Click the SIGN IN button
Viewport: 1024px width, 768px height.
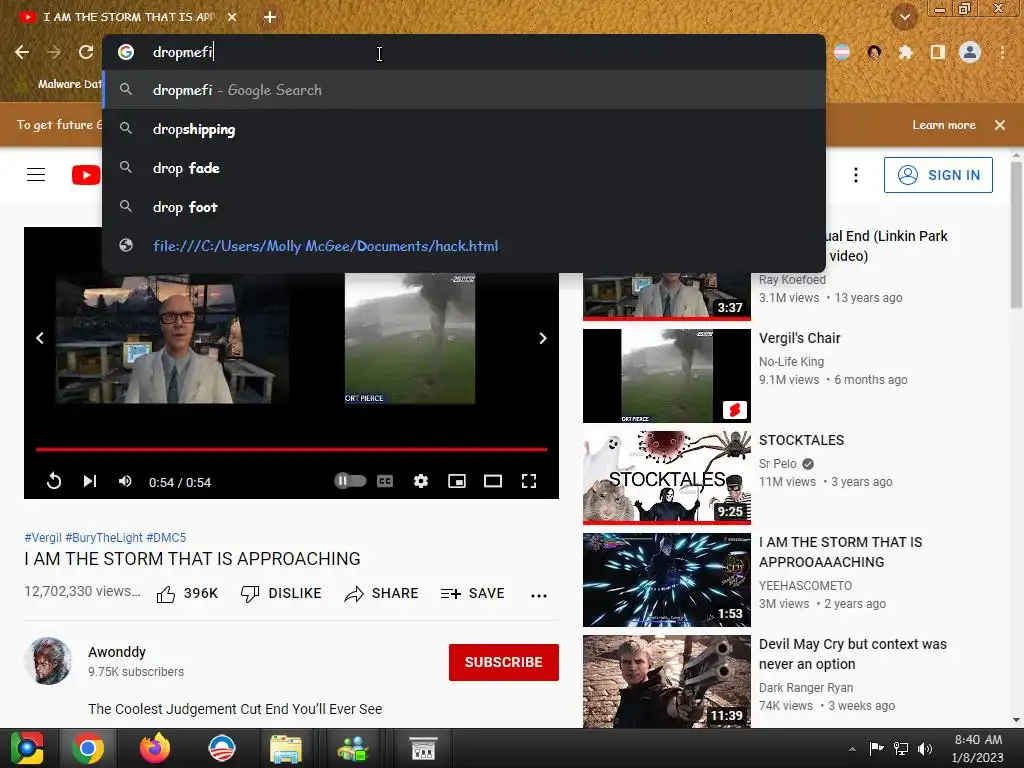pyautogui.click(x=938, y=175)
